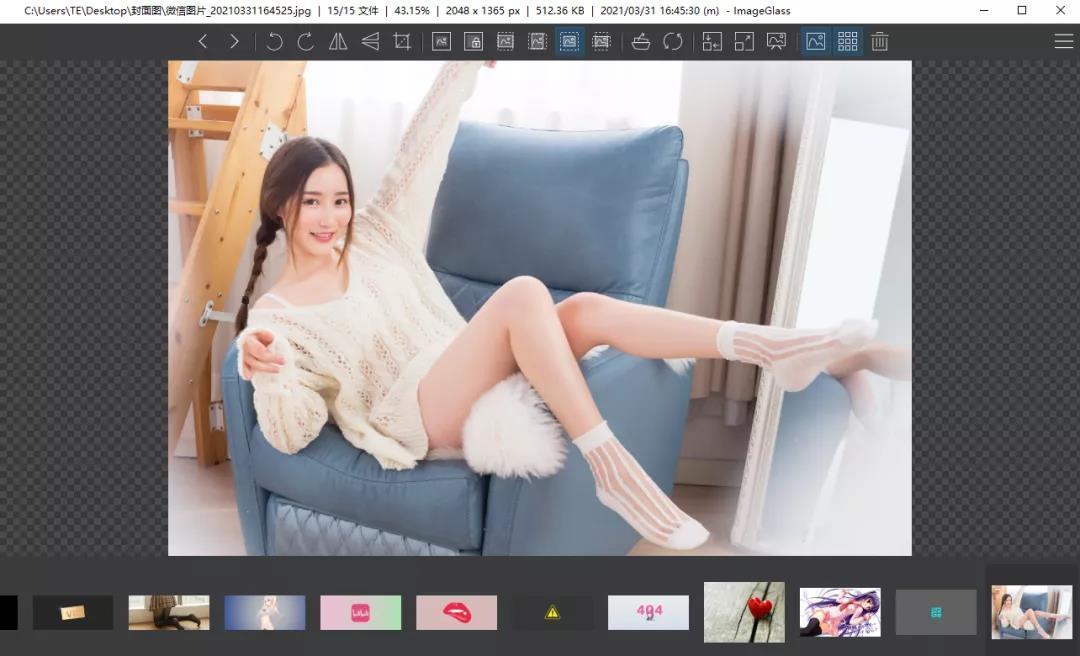Click the '43.15%' zoom text in title
This screenshot has height=656, width=1080.
[x=412, y=11]
